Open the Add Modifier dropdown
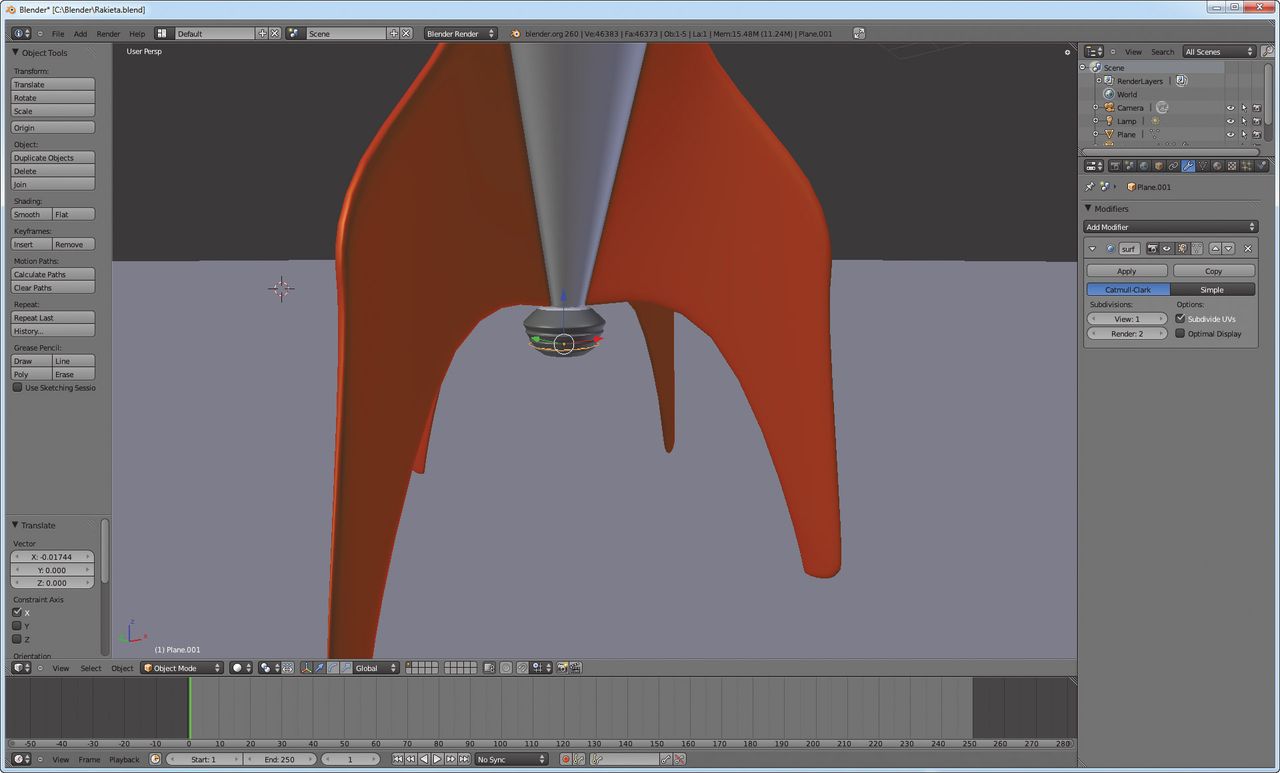 pyautogui.click(x=1171, y=227)
